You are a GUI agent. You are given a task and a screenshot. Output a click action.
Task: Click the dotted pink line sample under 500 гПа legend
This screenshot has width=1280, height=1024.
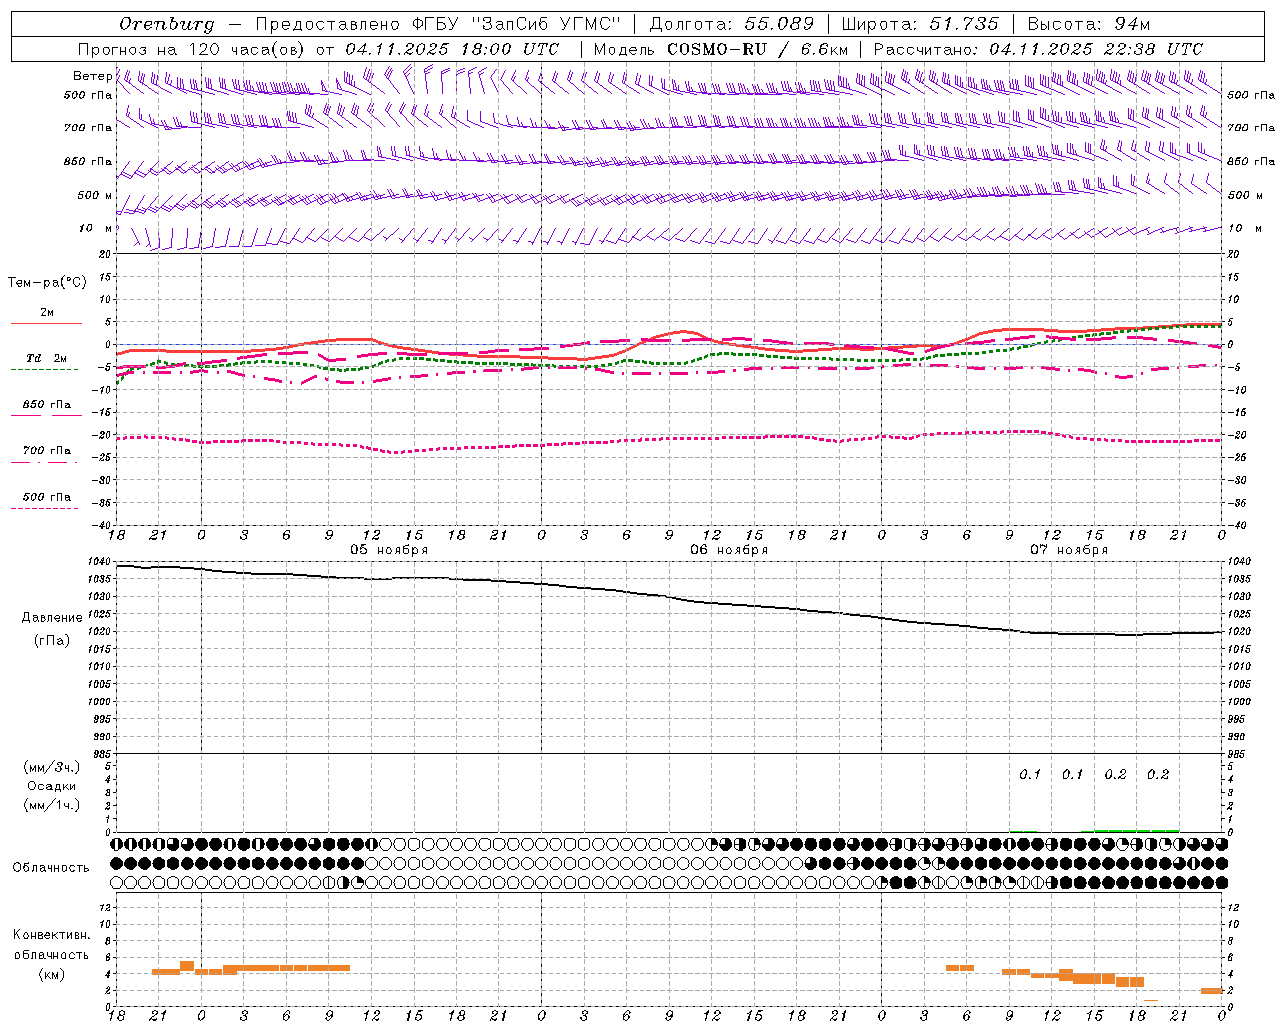(44, 509)
